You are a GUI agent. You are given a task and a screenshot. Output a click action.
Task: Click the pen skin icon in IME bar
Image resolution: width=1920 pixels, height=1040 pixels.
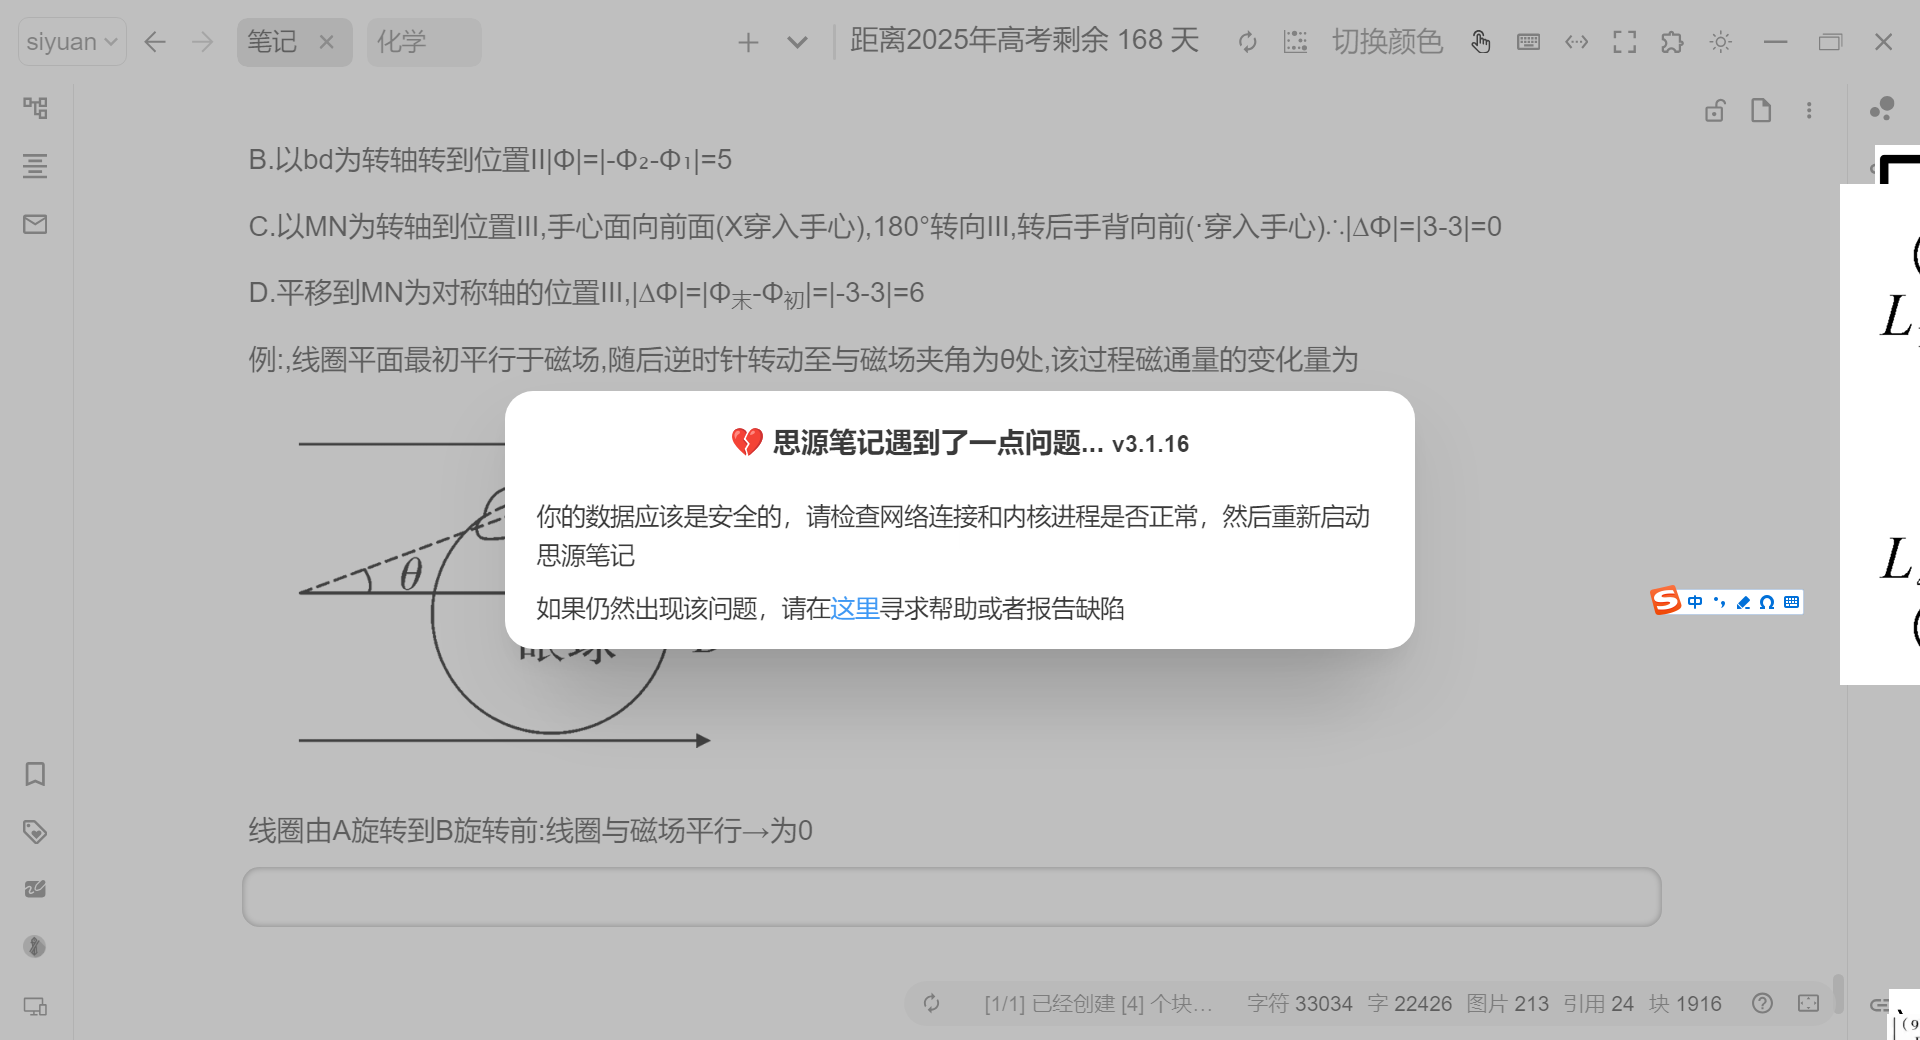click(x=1743, y=602)
